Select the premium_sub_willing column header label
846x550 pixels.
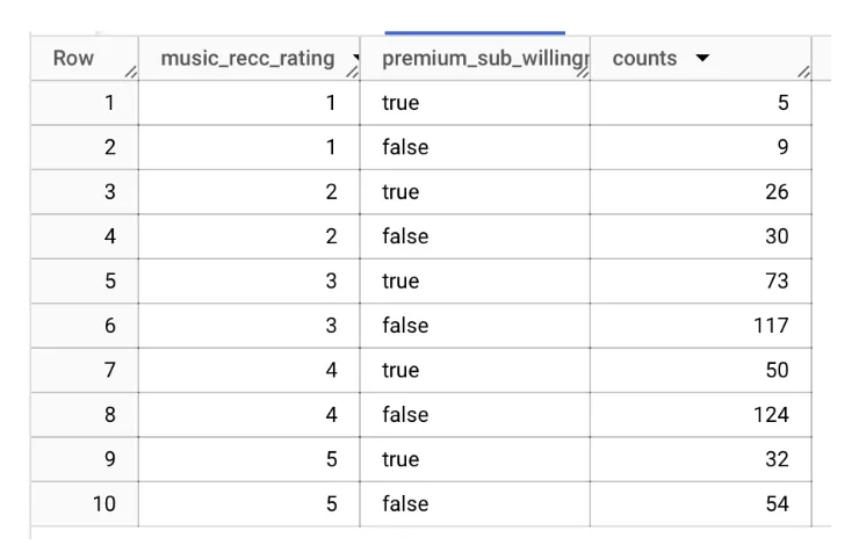481,59
